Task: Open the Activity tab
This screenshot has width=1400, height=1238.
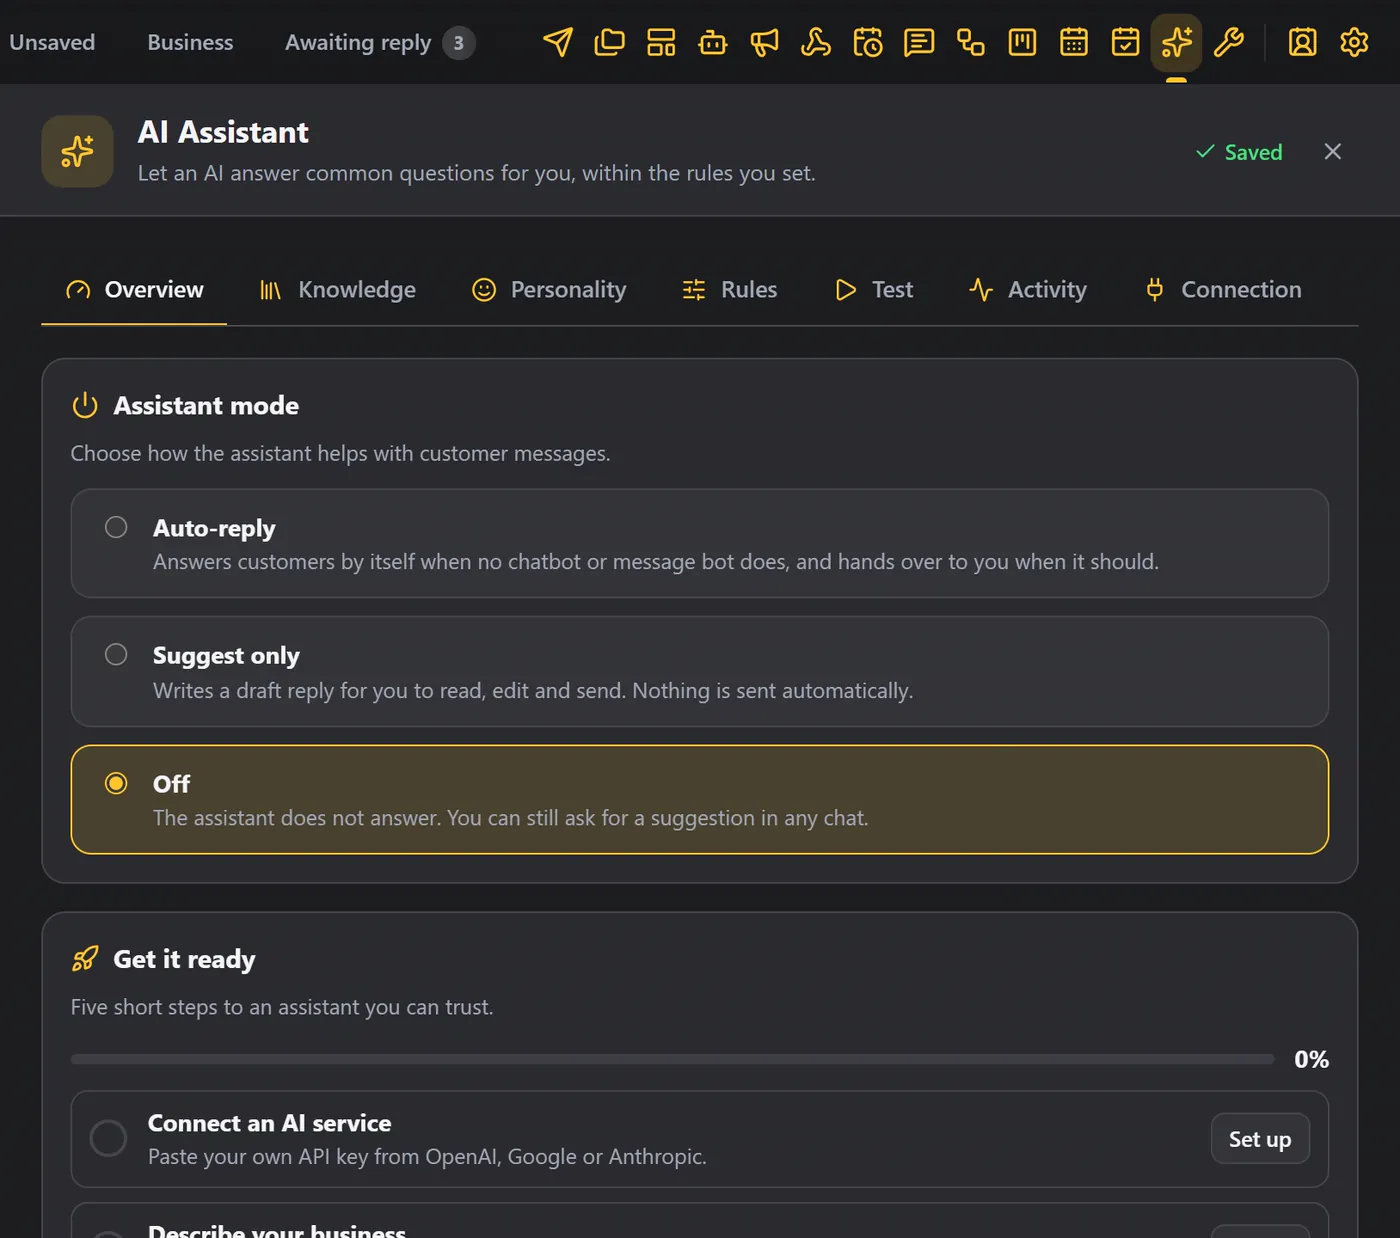Action: point(1028,290)
